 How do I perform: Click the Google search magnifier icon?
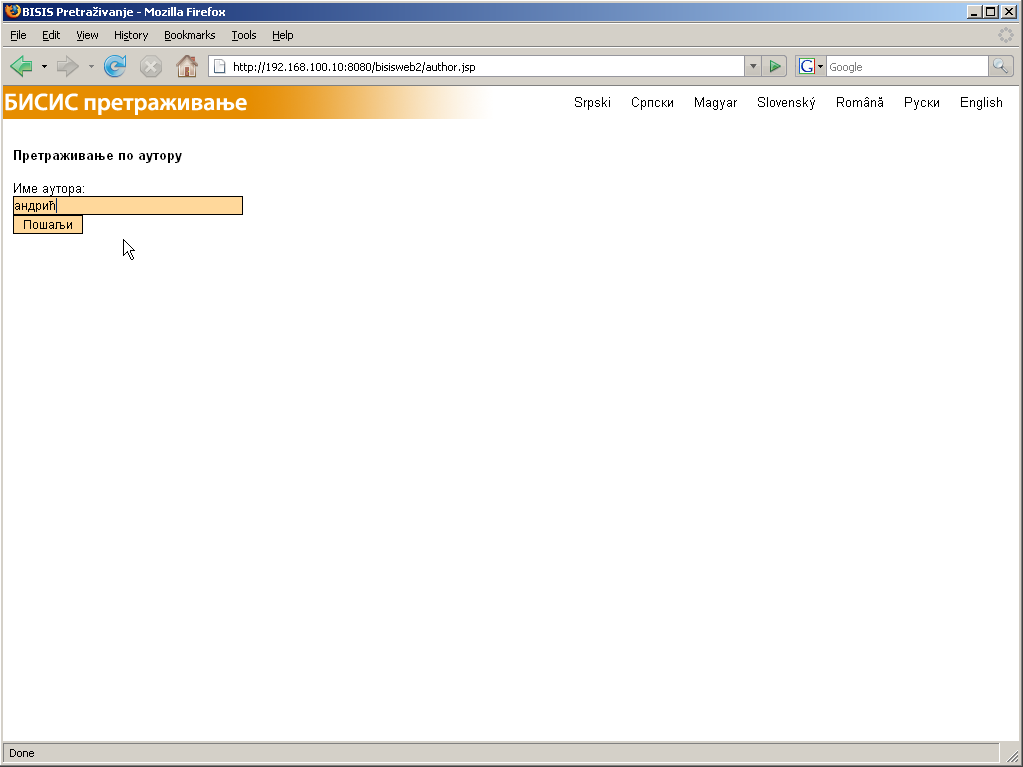1000,67
